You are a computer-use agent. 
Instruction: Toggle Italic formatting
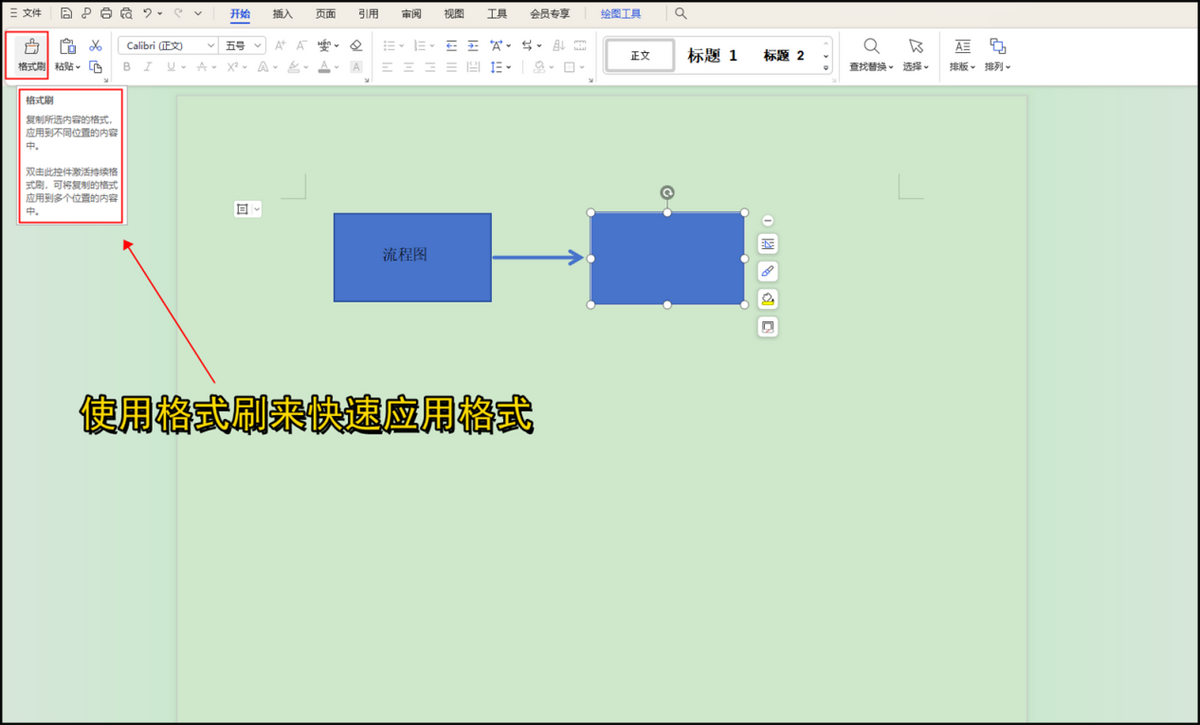pos(148,67)
